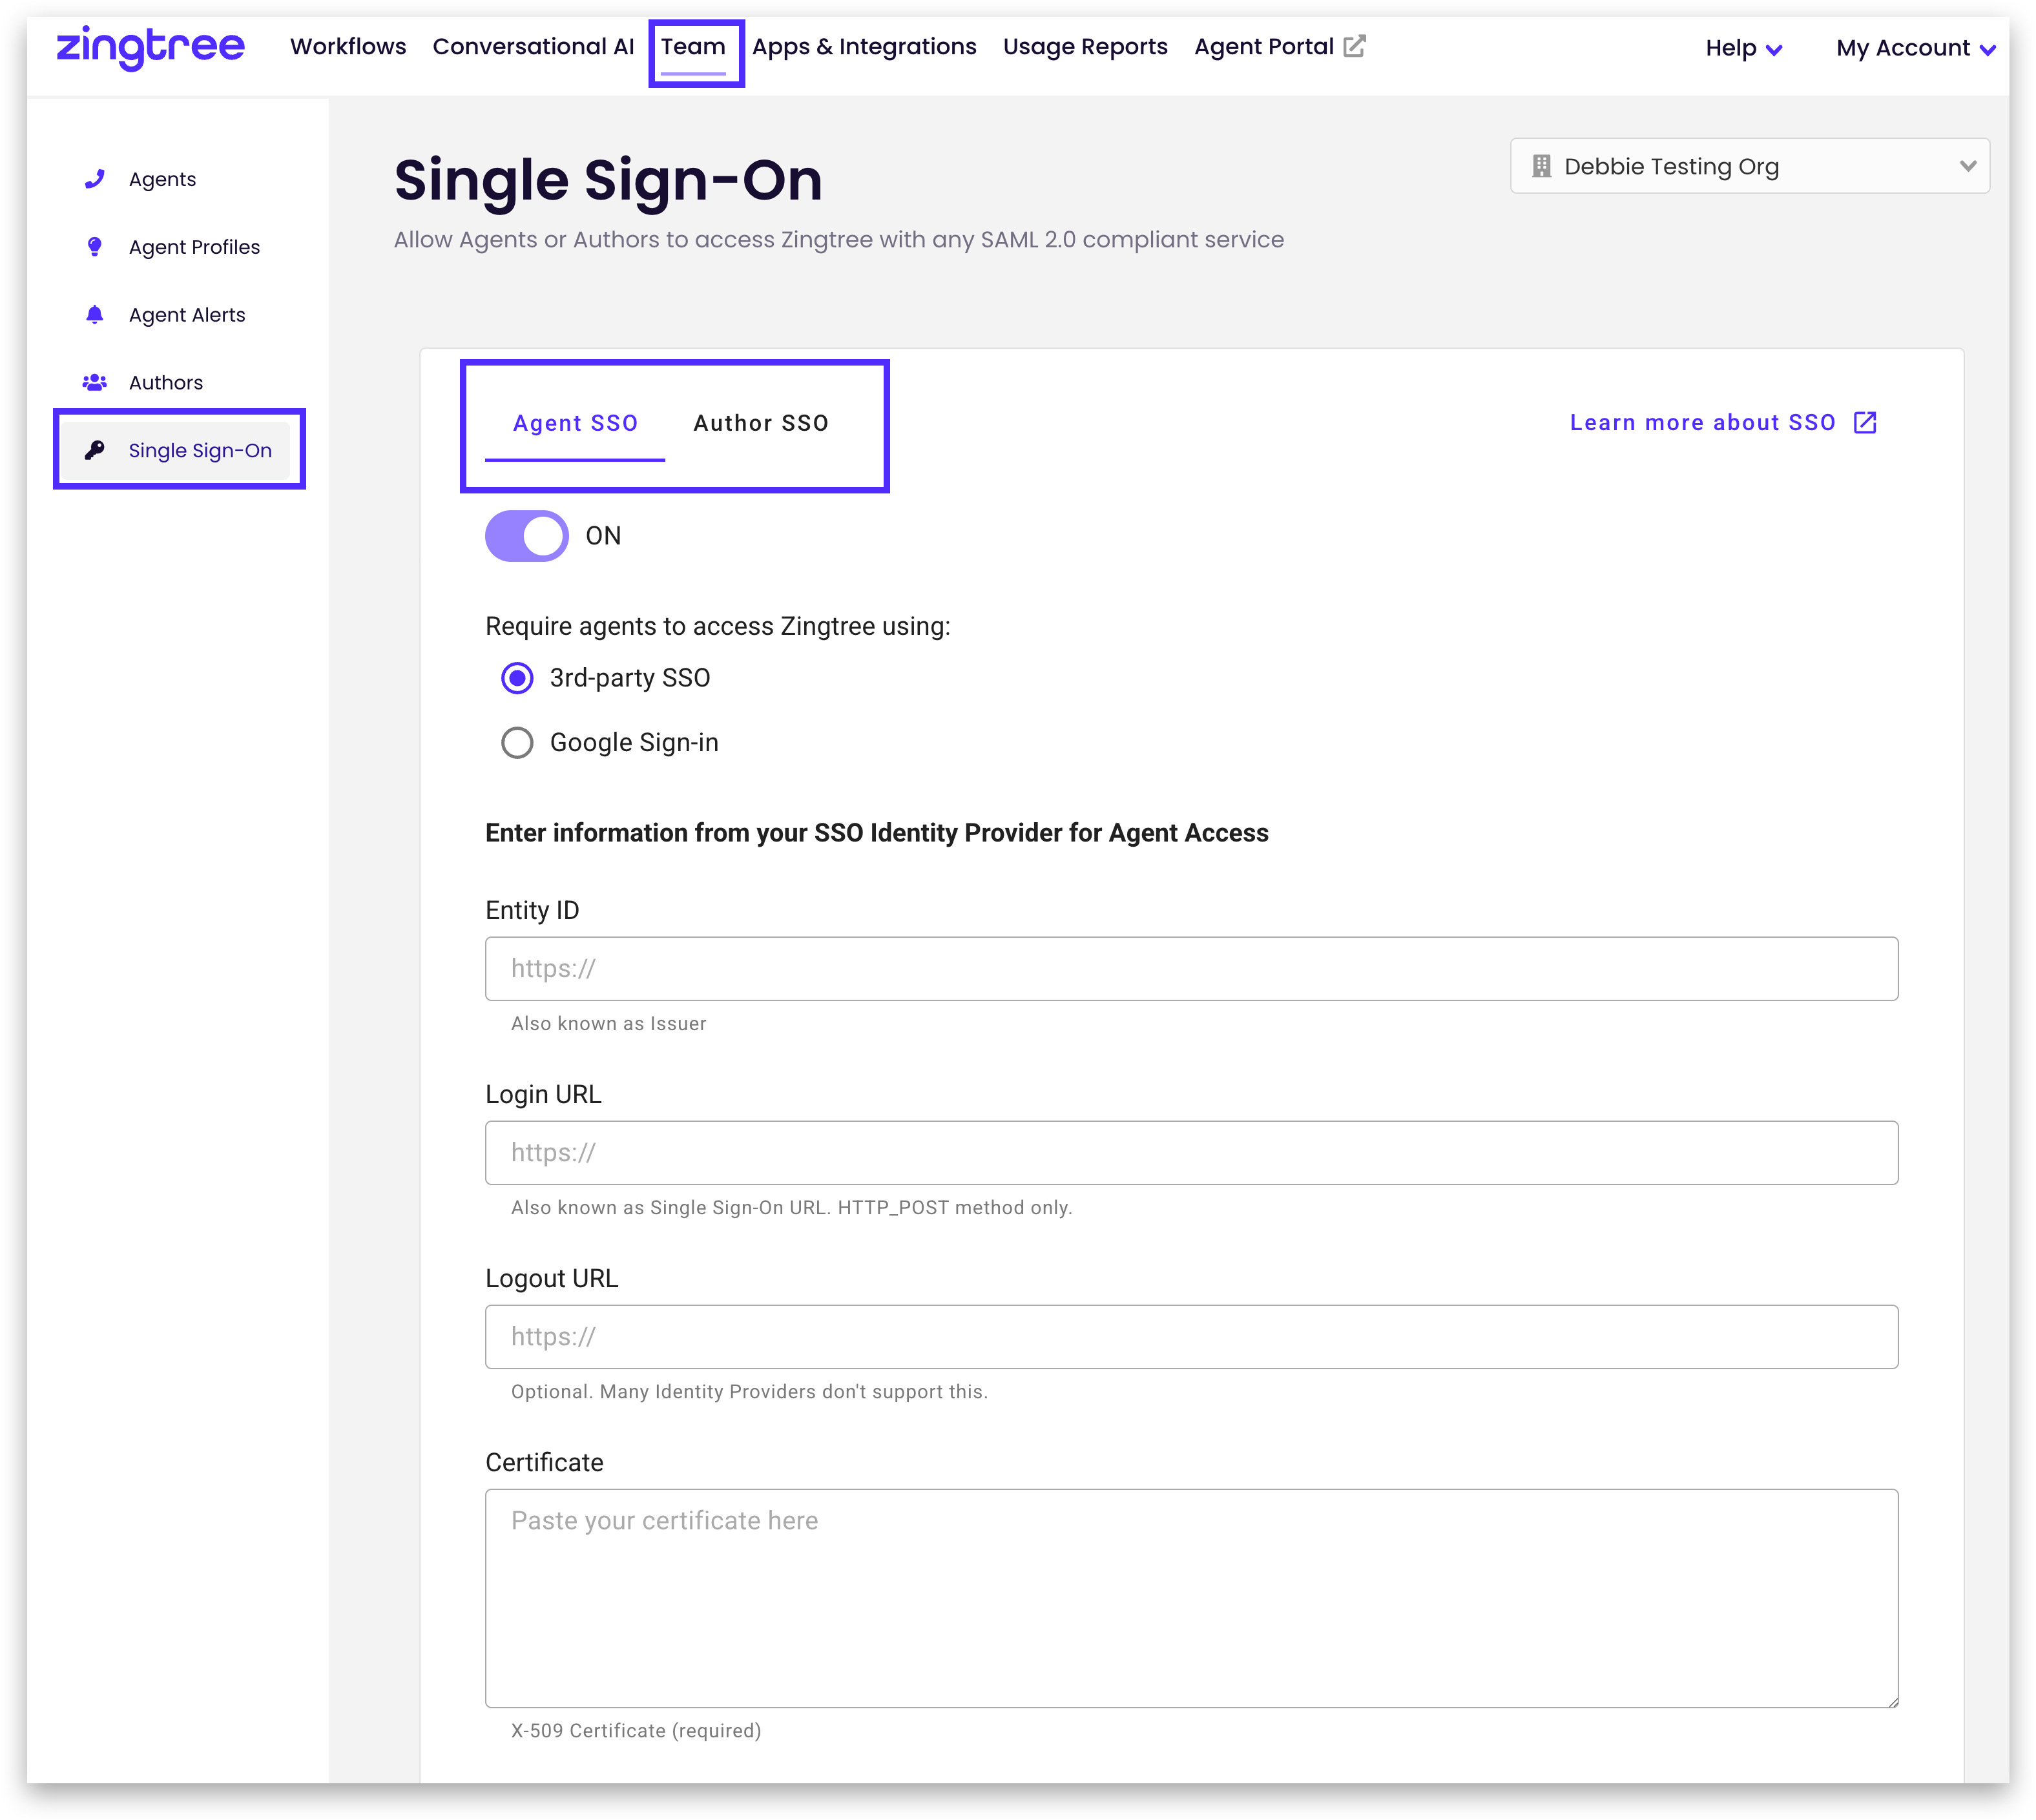
Task: Click the Agent Profiles lightbulb icon
Action: click(x=95, y=247)
